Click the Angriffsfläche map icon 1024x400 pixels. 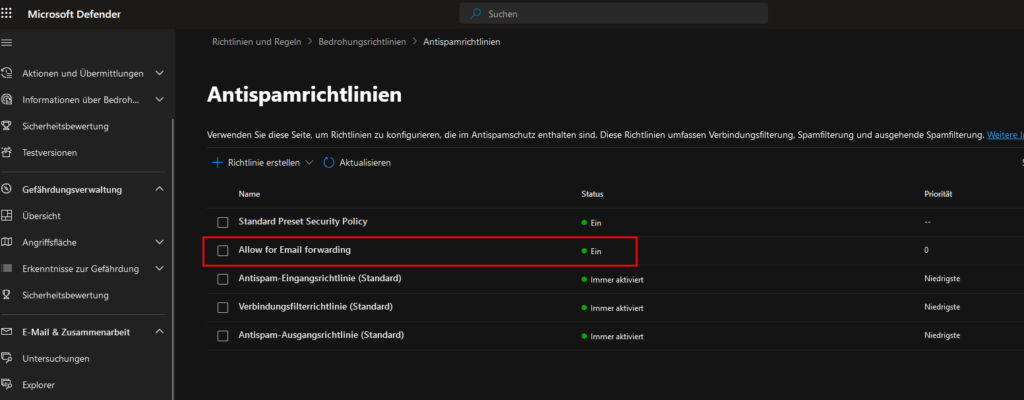click(x=7, y=242)
